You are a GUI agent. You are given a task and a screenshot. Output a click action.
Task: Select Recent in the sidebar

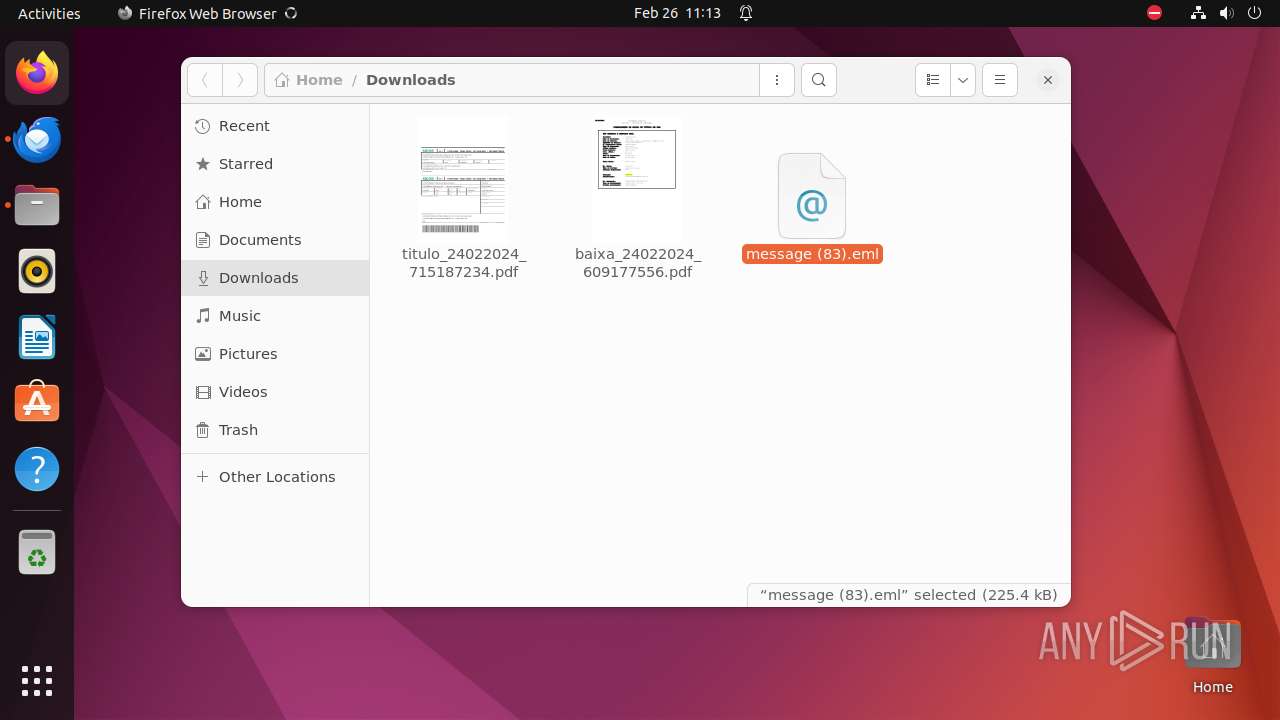click(x=275, y=126)
